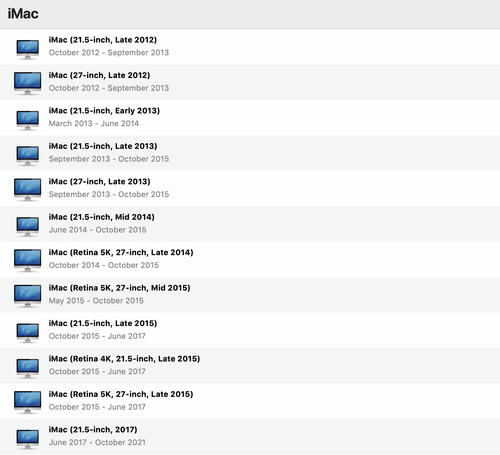Open iMac (21.5-inch, Late 2012) title

[x=103, y=40]
